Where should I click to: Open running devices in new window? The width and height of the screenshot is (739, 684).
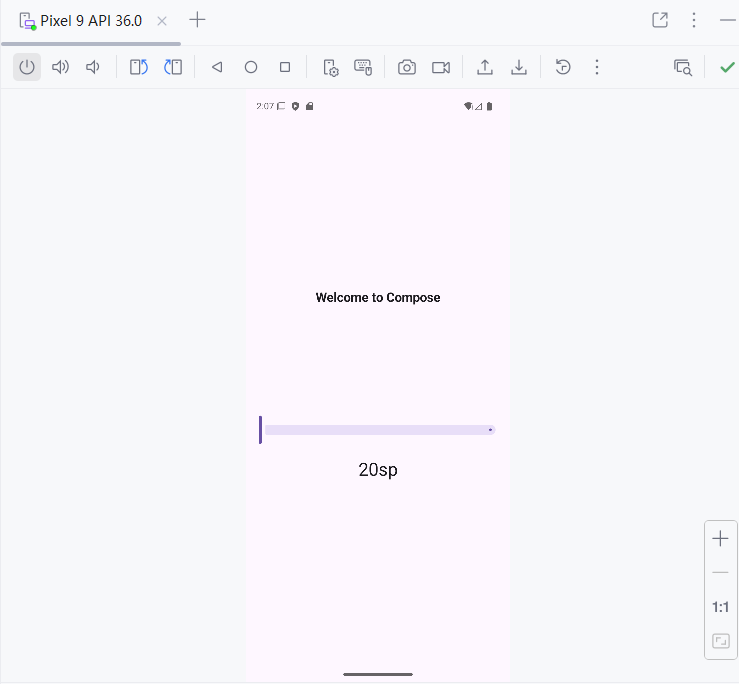(x=660, y=20)
